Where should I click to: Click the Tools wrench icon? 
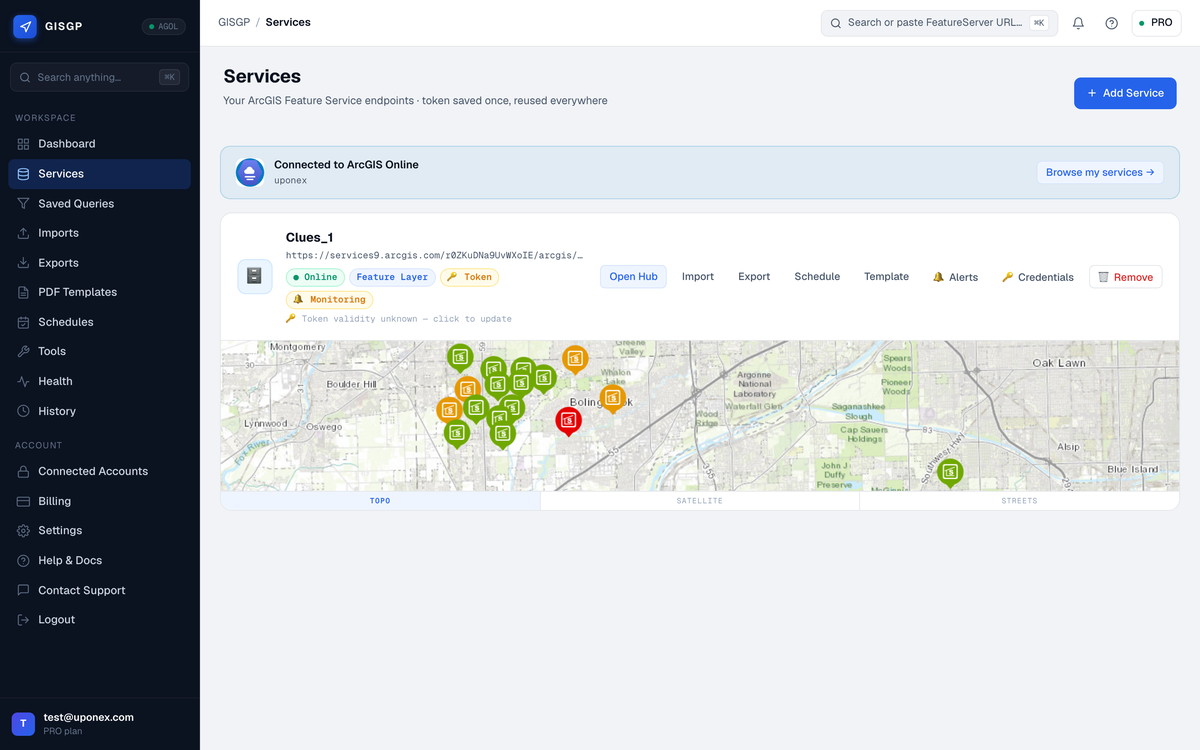[x=24, y=351]
